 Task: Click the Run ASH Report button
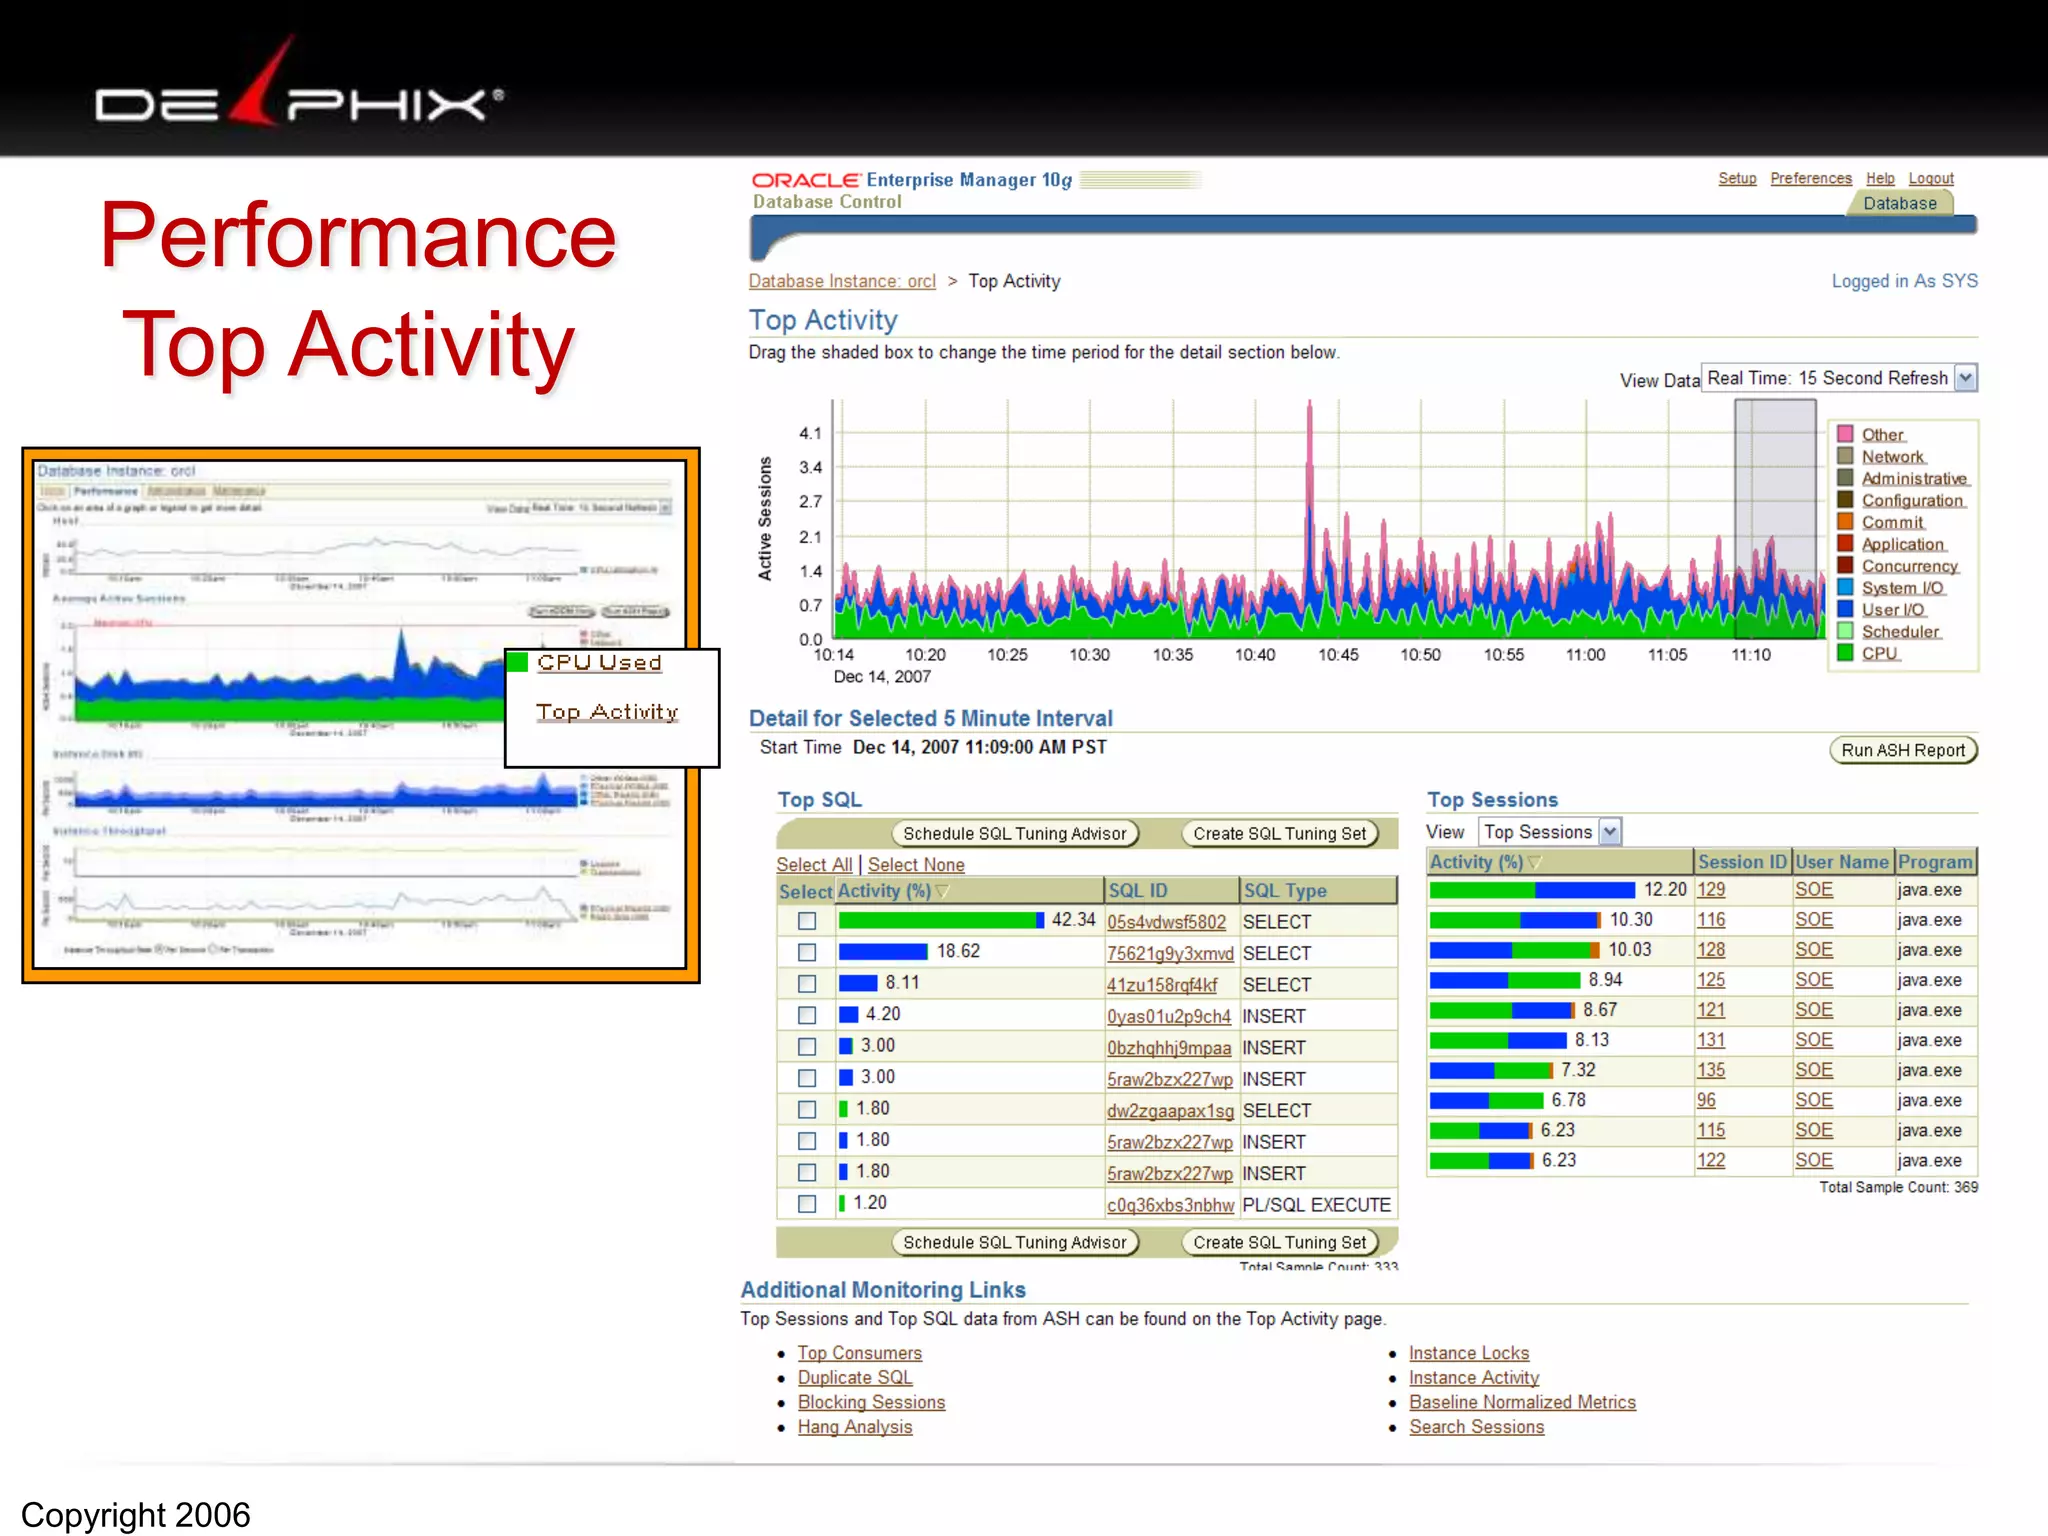pos(1903,750)
